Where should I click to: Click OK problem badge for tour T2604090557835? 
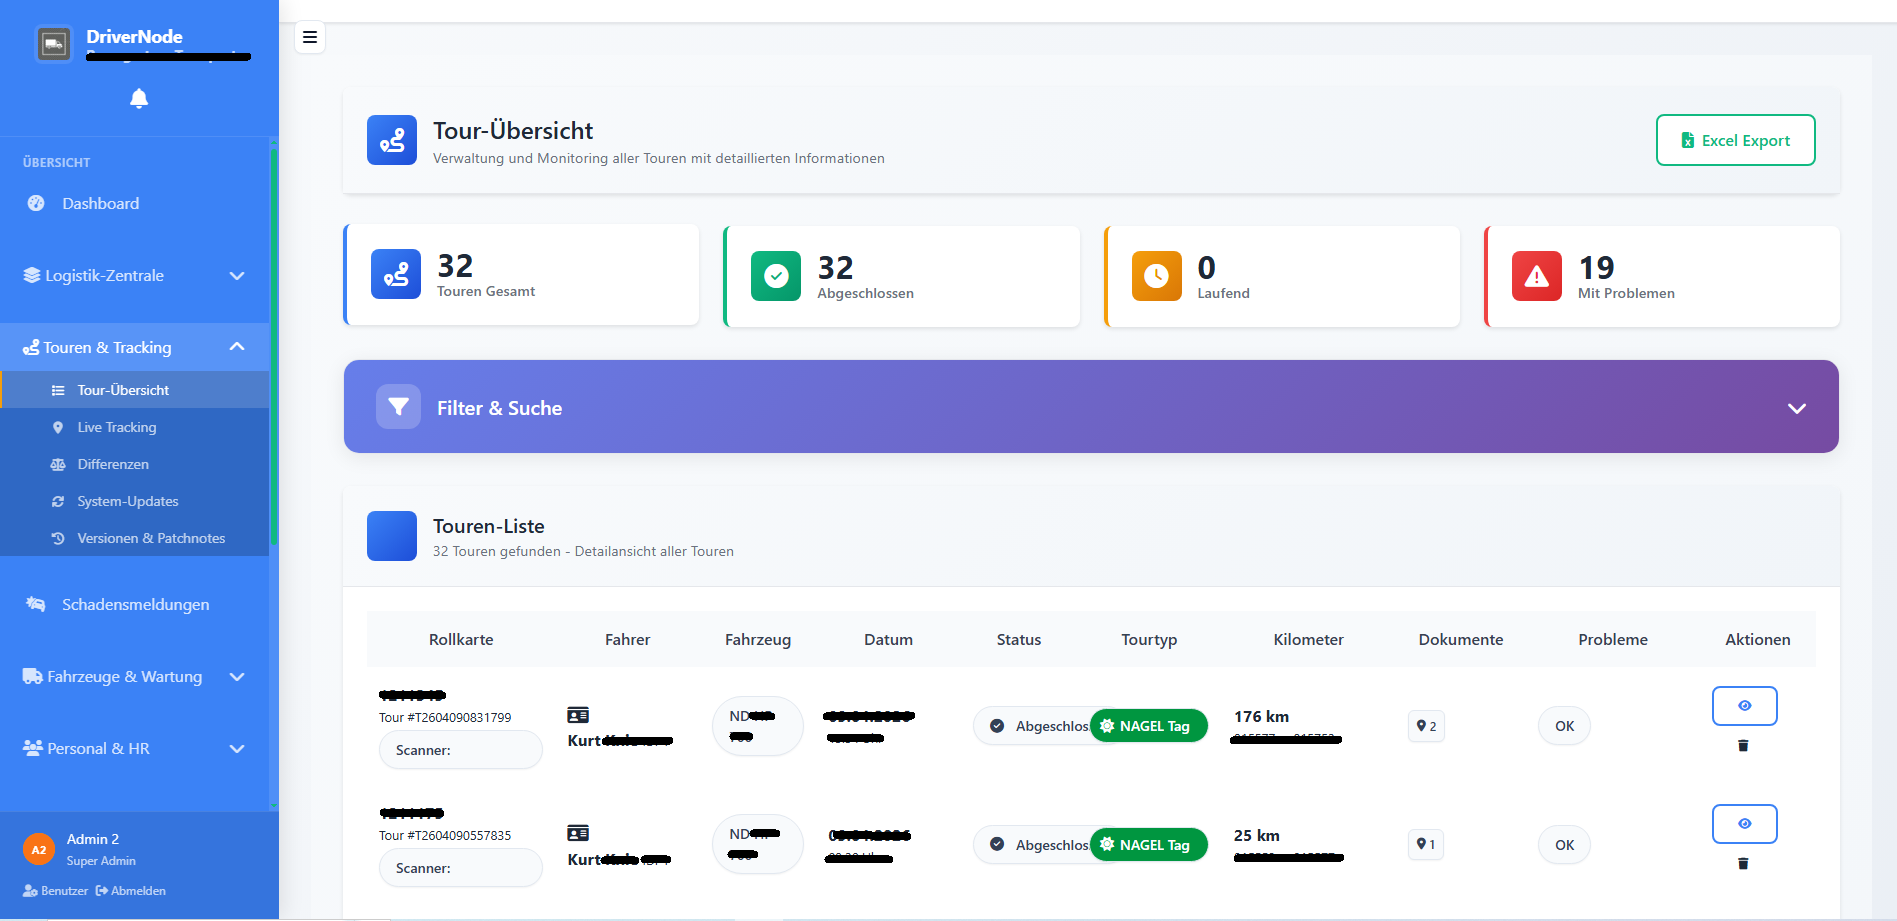click(x=1565, y=845)
